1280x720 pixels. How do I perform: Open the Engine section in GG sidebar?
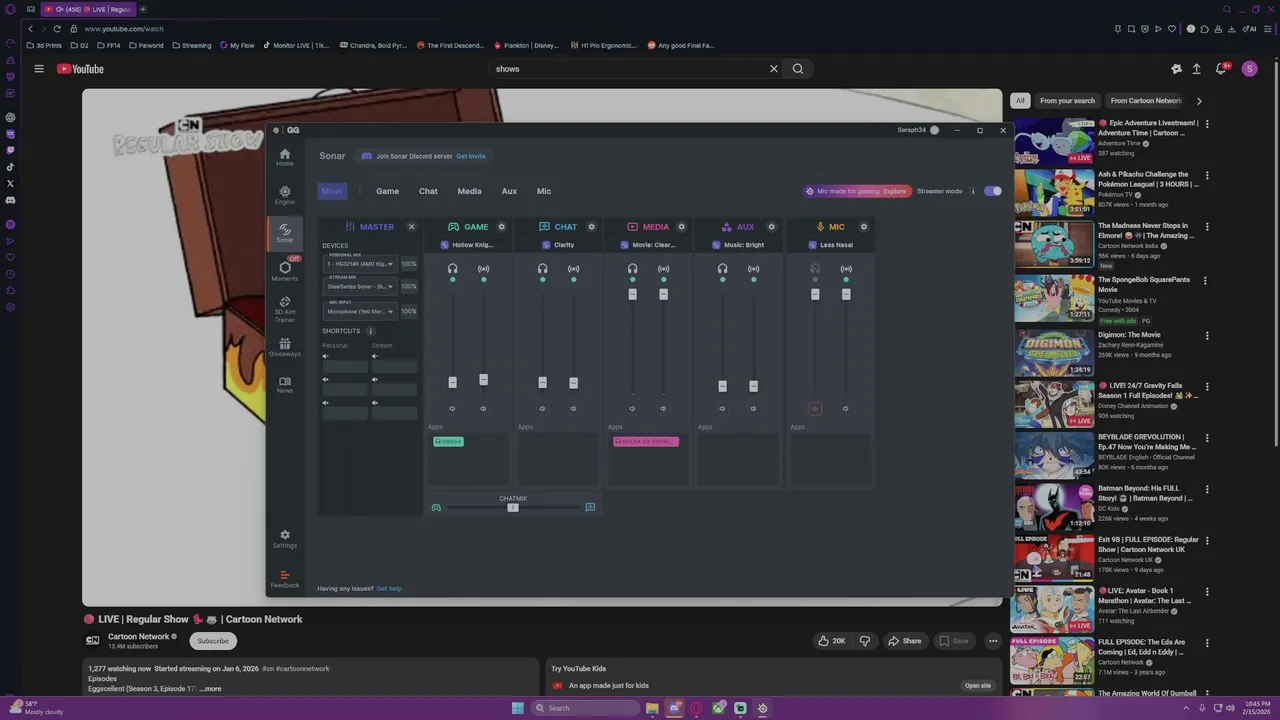285,195
